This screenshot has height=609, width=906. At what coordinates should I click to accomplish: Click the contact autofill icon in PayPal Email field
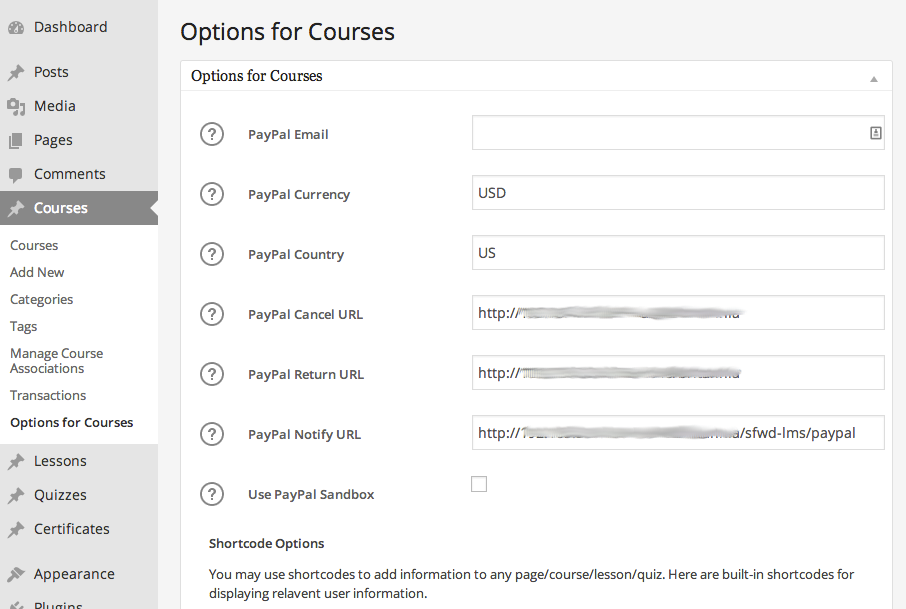tap(876, 133)
